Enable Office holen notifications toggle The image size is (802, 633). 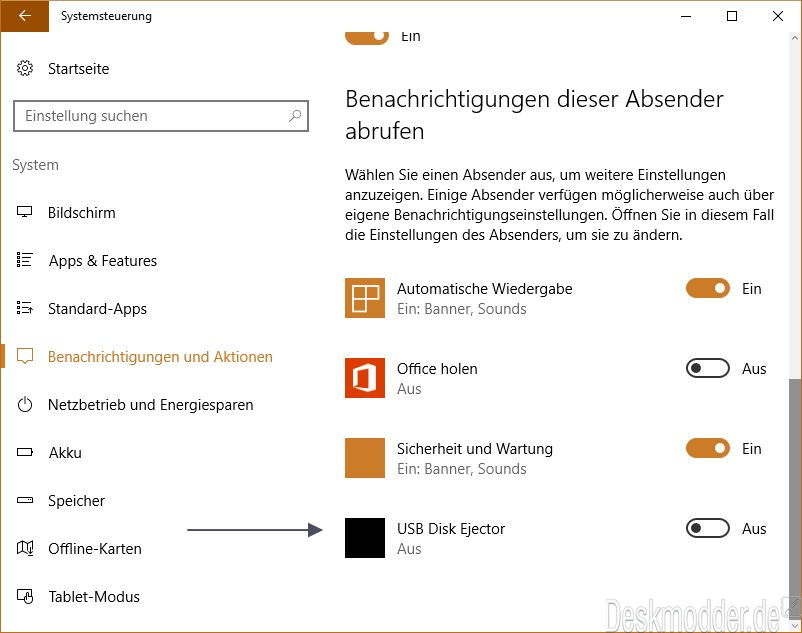pyautogui.click(x=708, y=368)
